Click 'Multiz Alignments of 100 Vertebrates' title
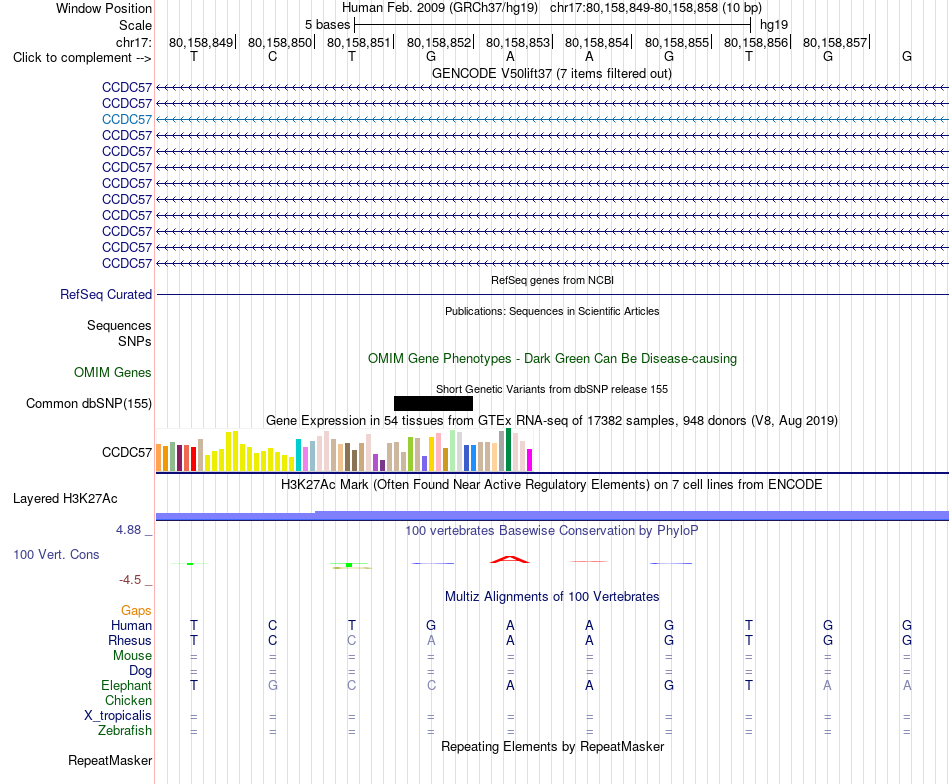Image resolution: width=950 pixels, height=784 pixels. click(552, 596)
